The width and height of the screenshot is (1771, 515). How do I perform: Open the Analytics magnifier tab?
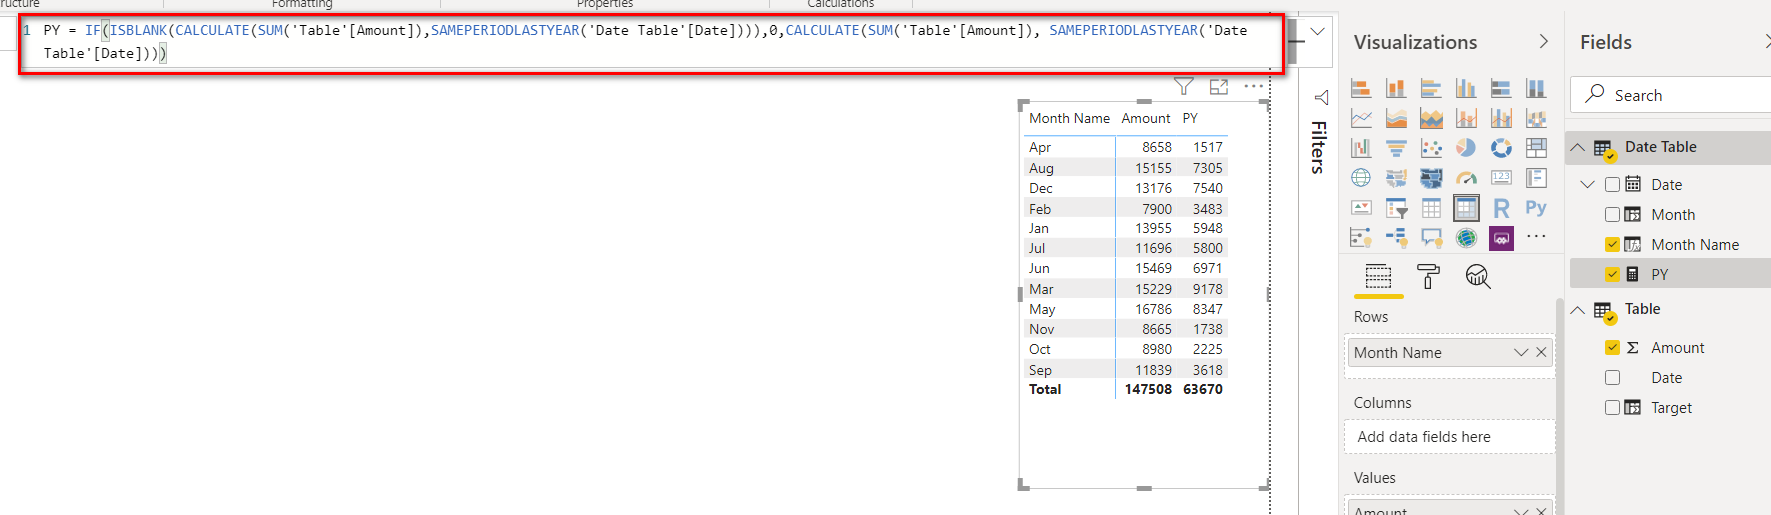(x=1478, y=276)
